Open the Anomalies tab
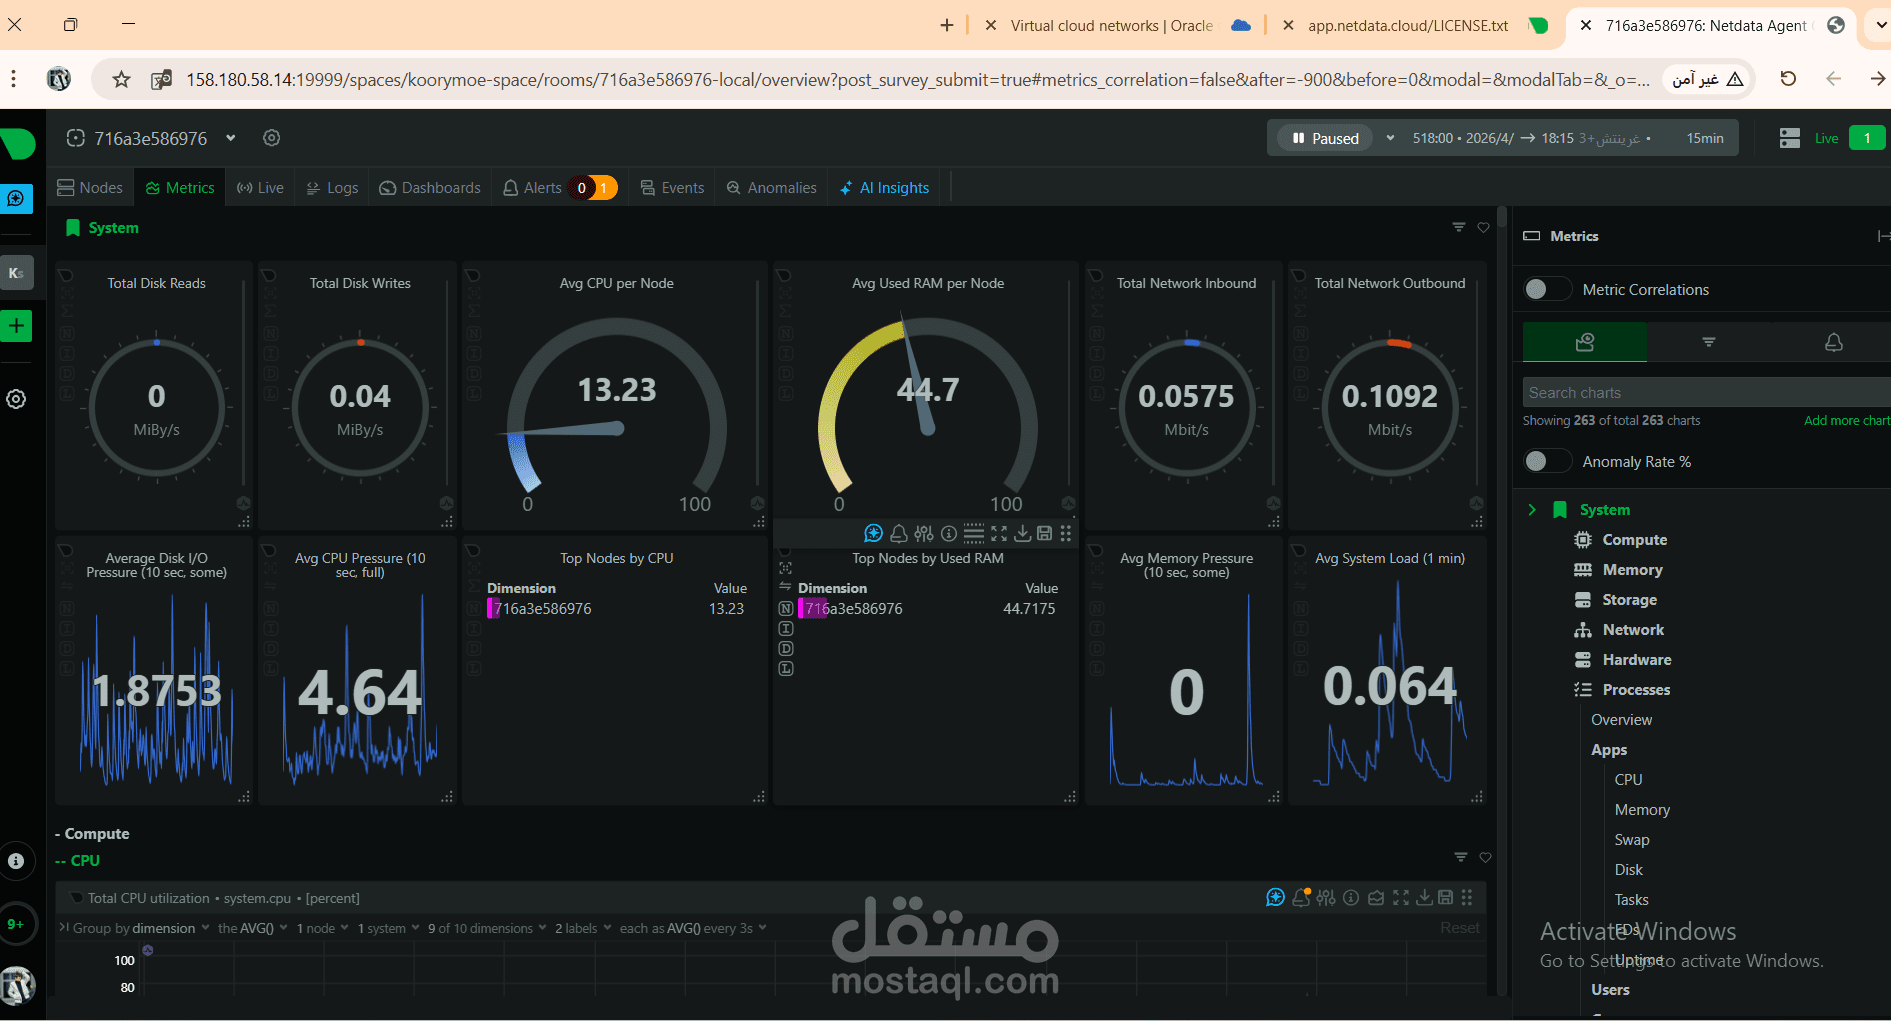Image resolution: width=1891 pixels, height=1021 pixels. point(772,188)
